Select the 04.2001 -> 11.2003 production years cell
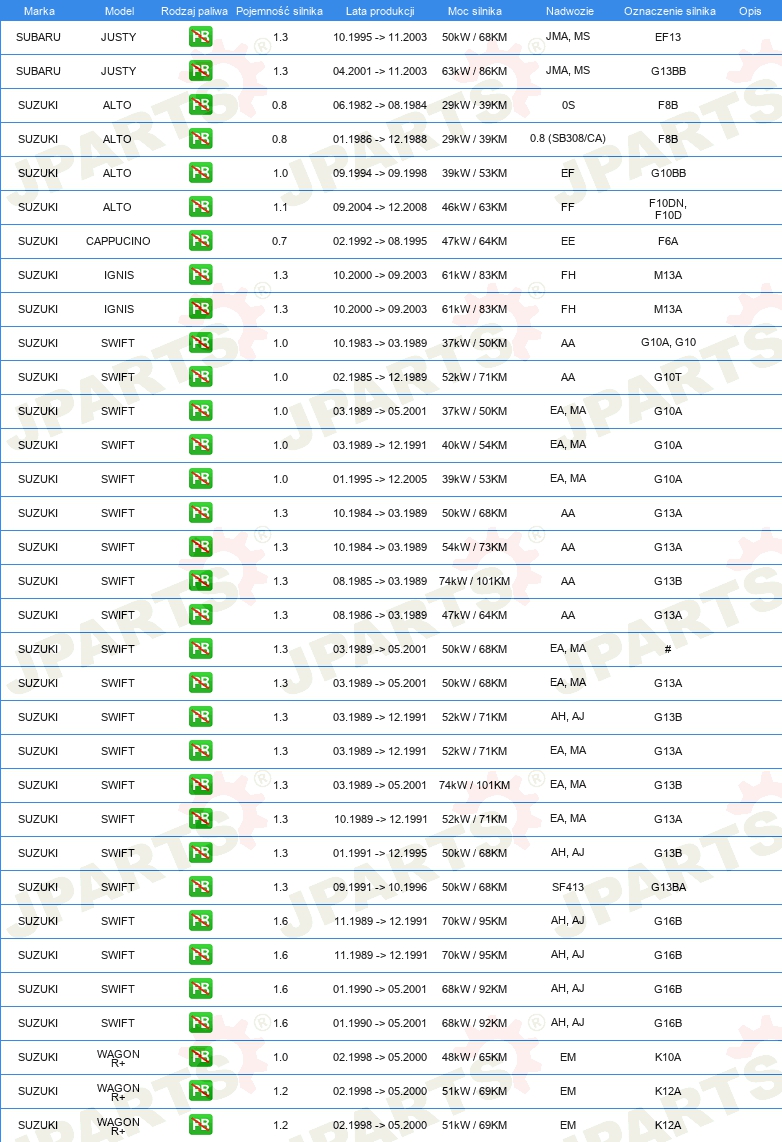782x1142 pixels. 380,71
